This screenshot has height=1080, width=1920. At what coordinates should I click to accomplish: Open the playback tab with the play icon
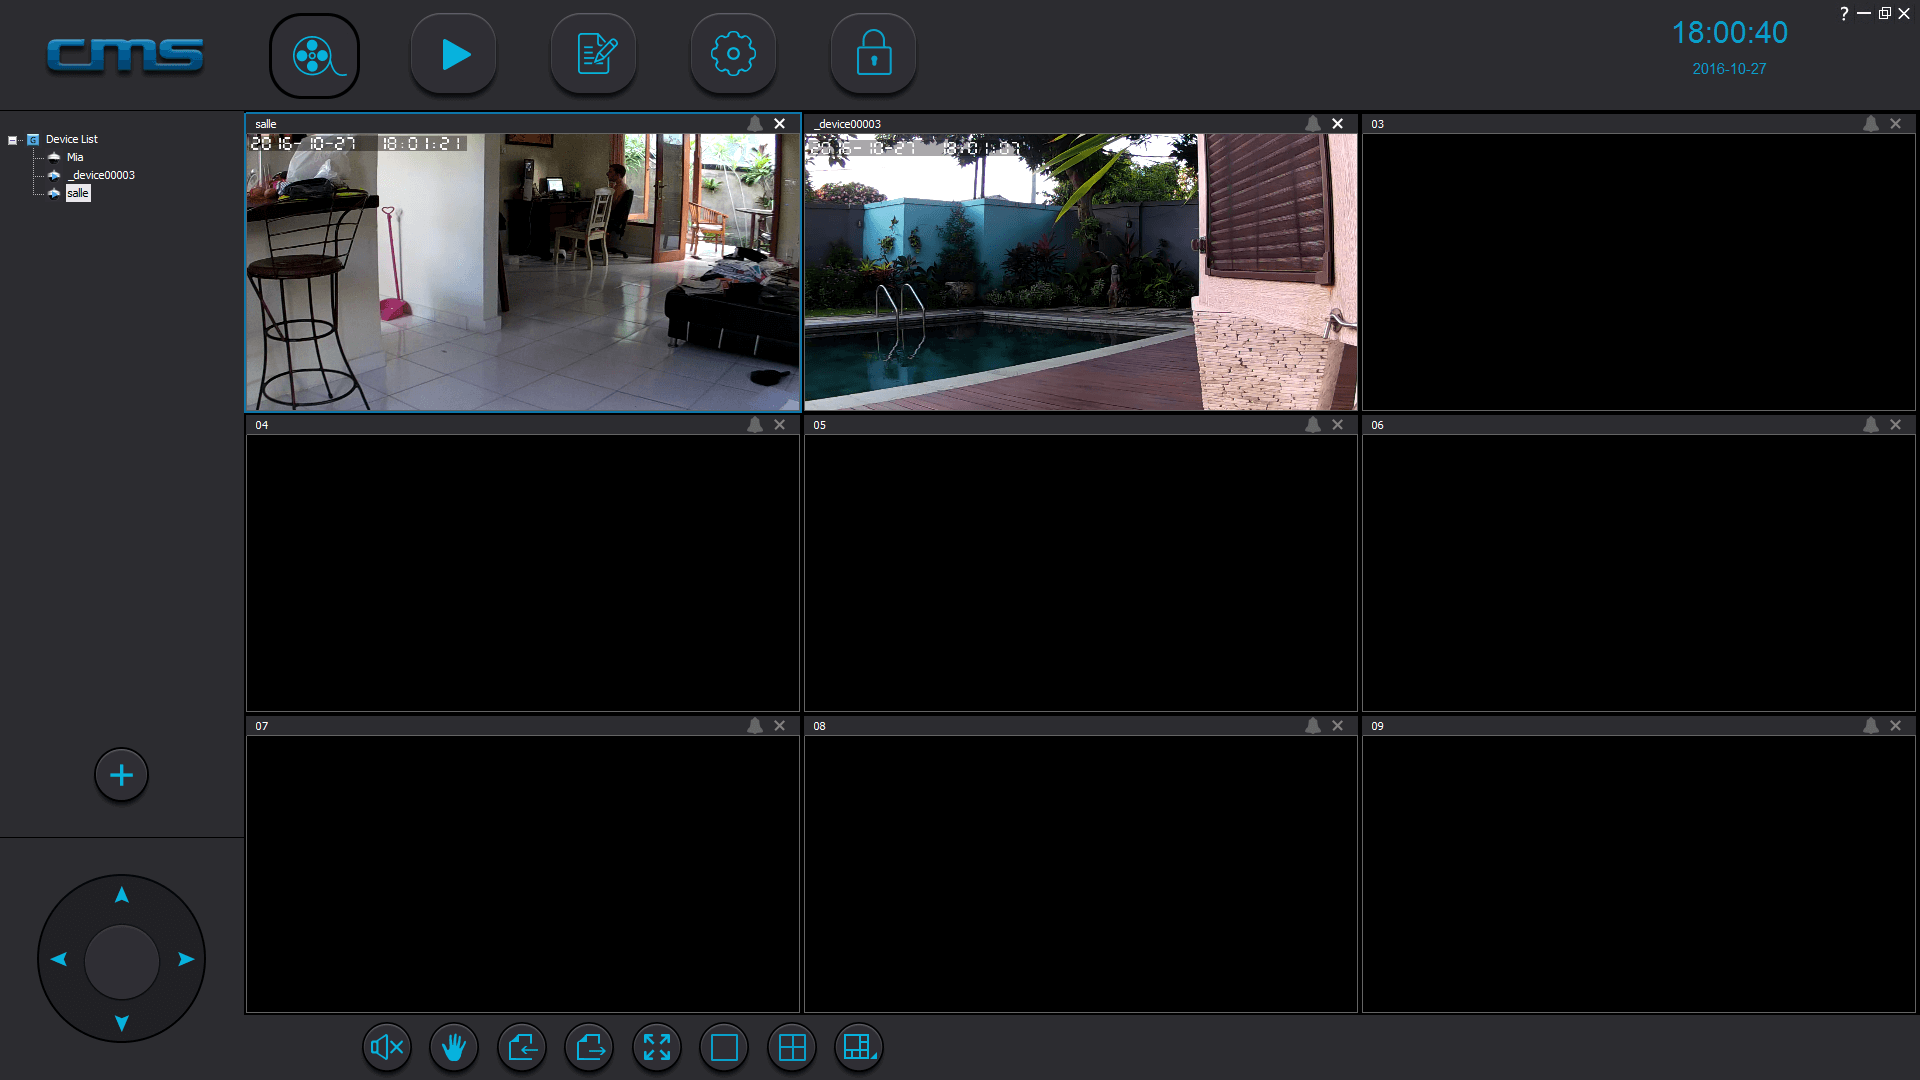pyautogui.click(x=454, y=54)
